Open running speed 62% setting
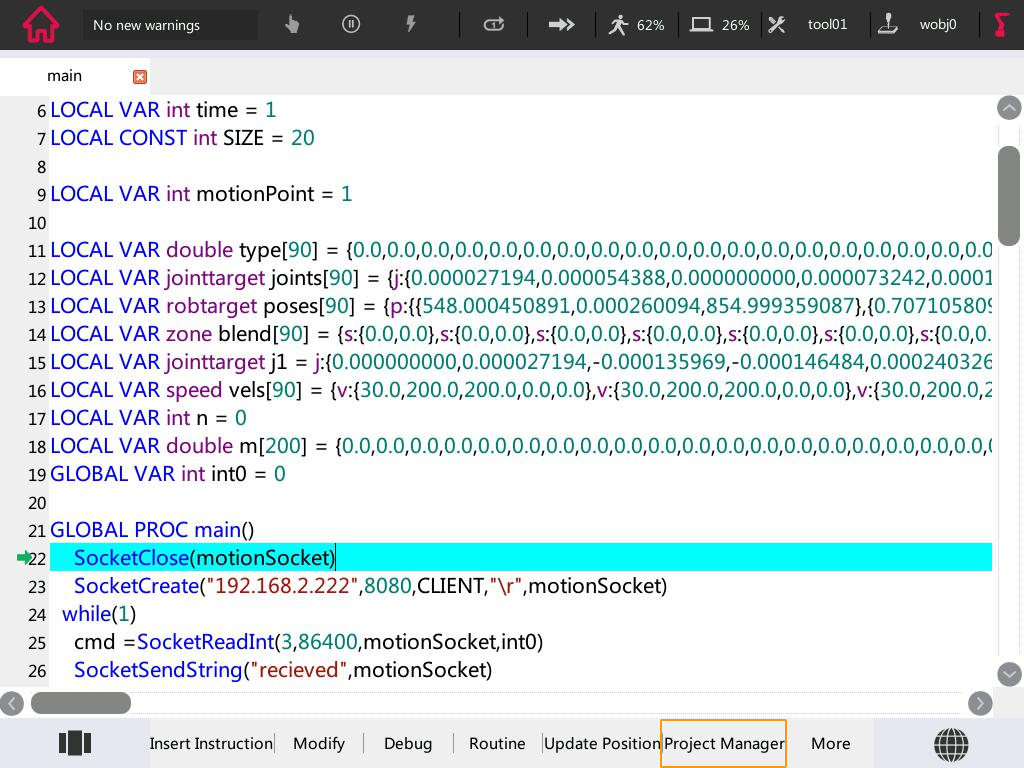This screenshot has height=768, width=1024. tap(636, 25)
